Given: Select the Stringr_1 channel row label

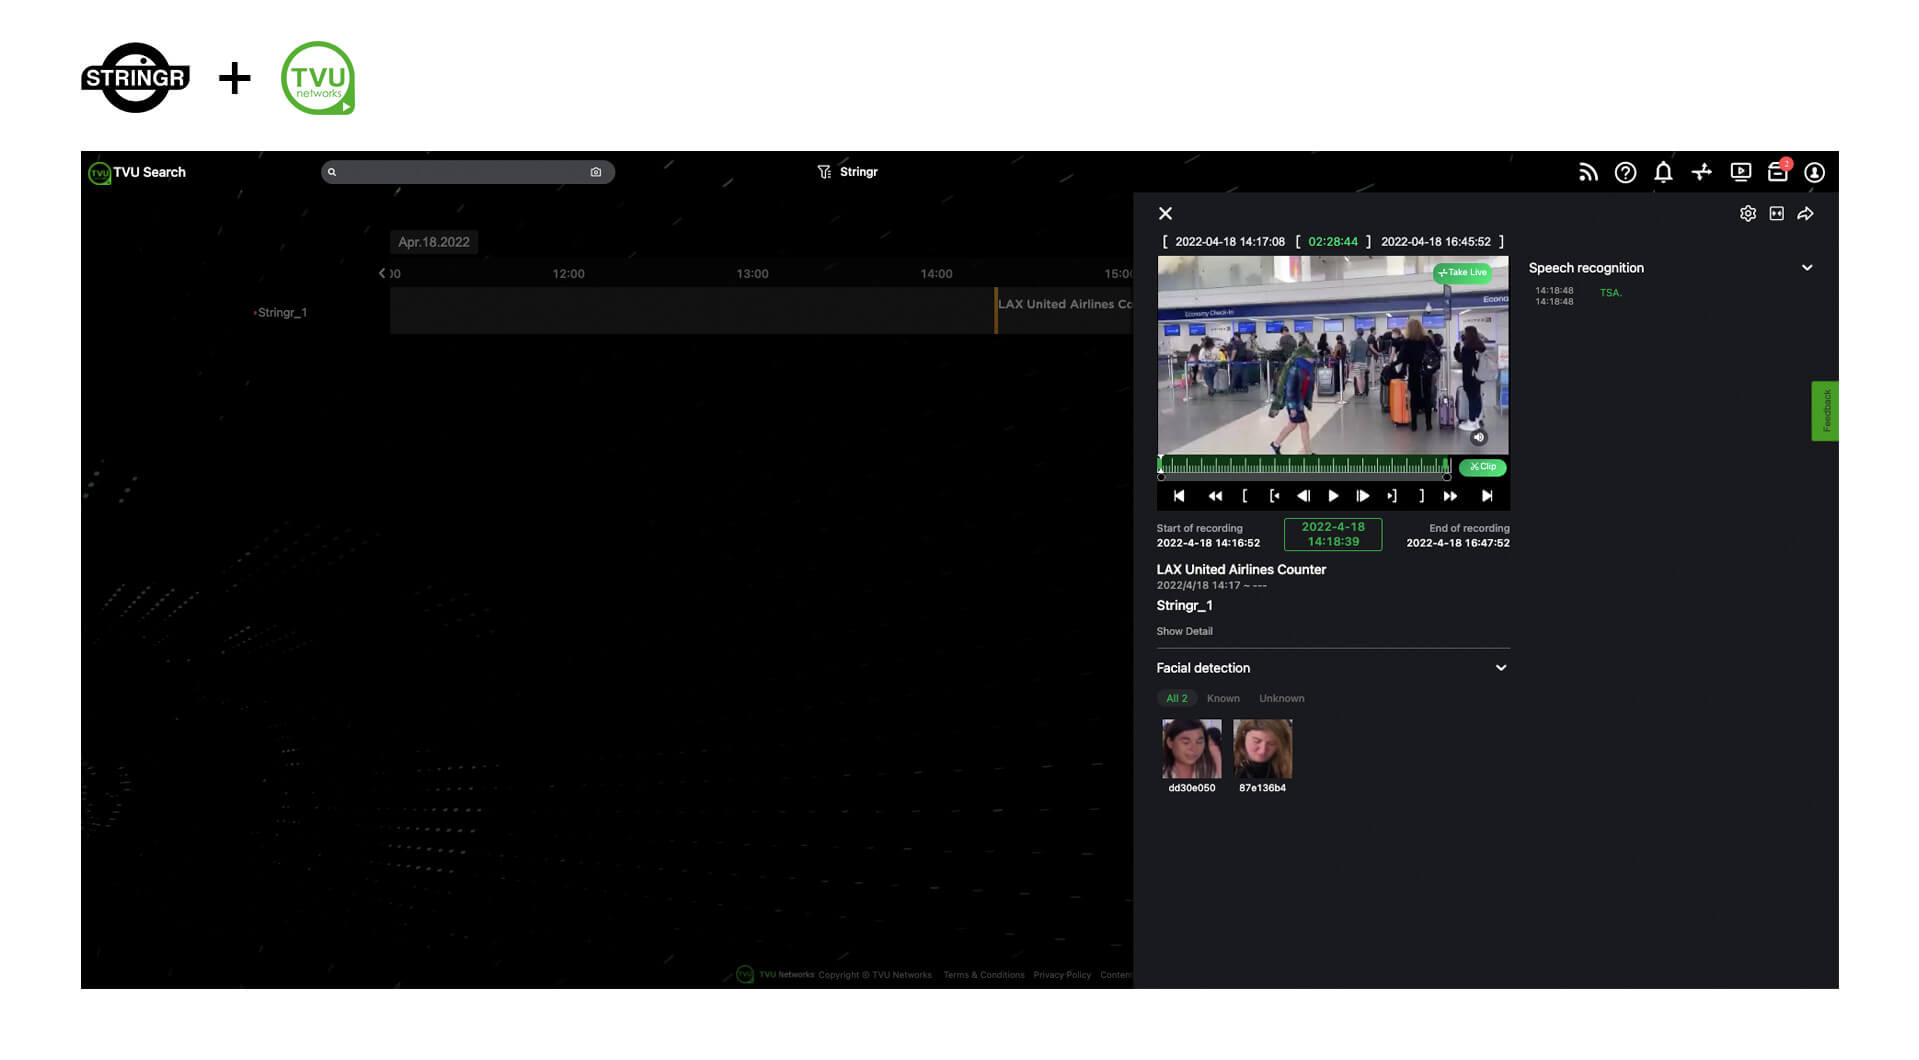Looking at the screenshot, I should (280, 313).
